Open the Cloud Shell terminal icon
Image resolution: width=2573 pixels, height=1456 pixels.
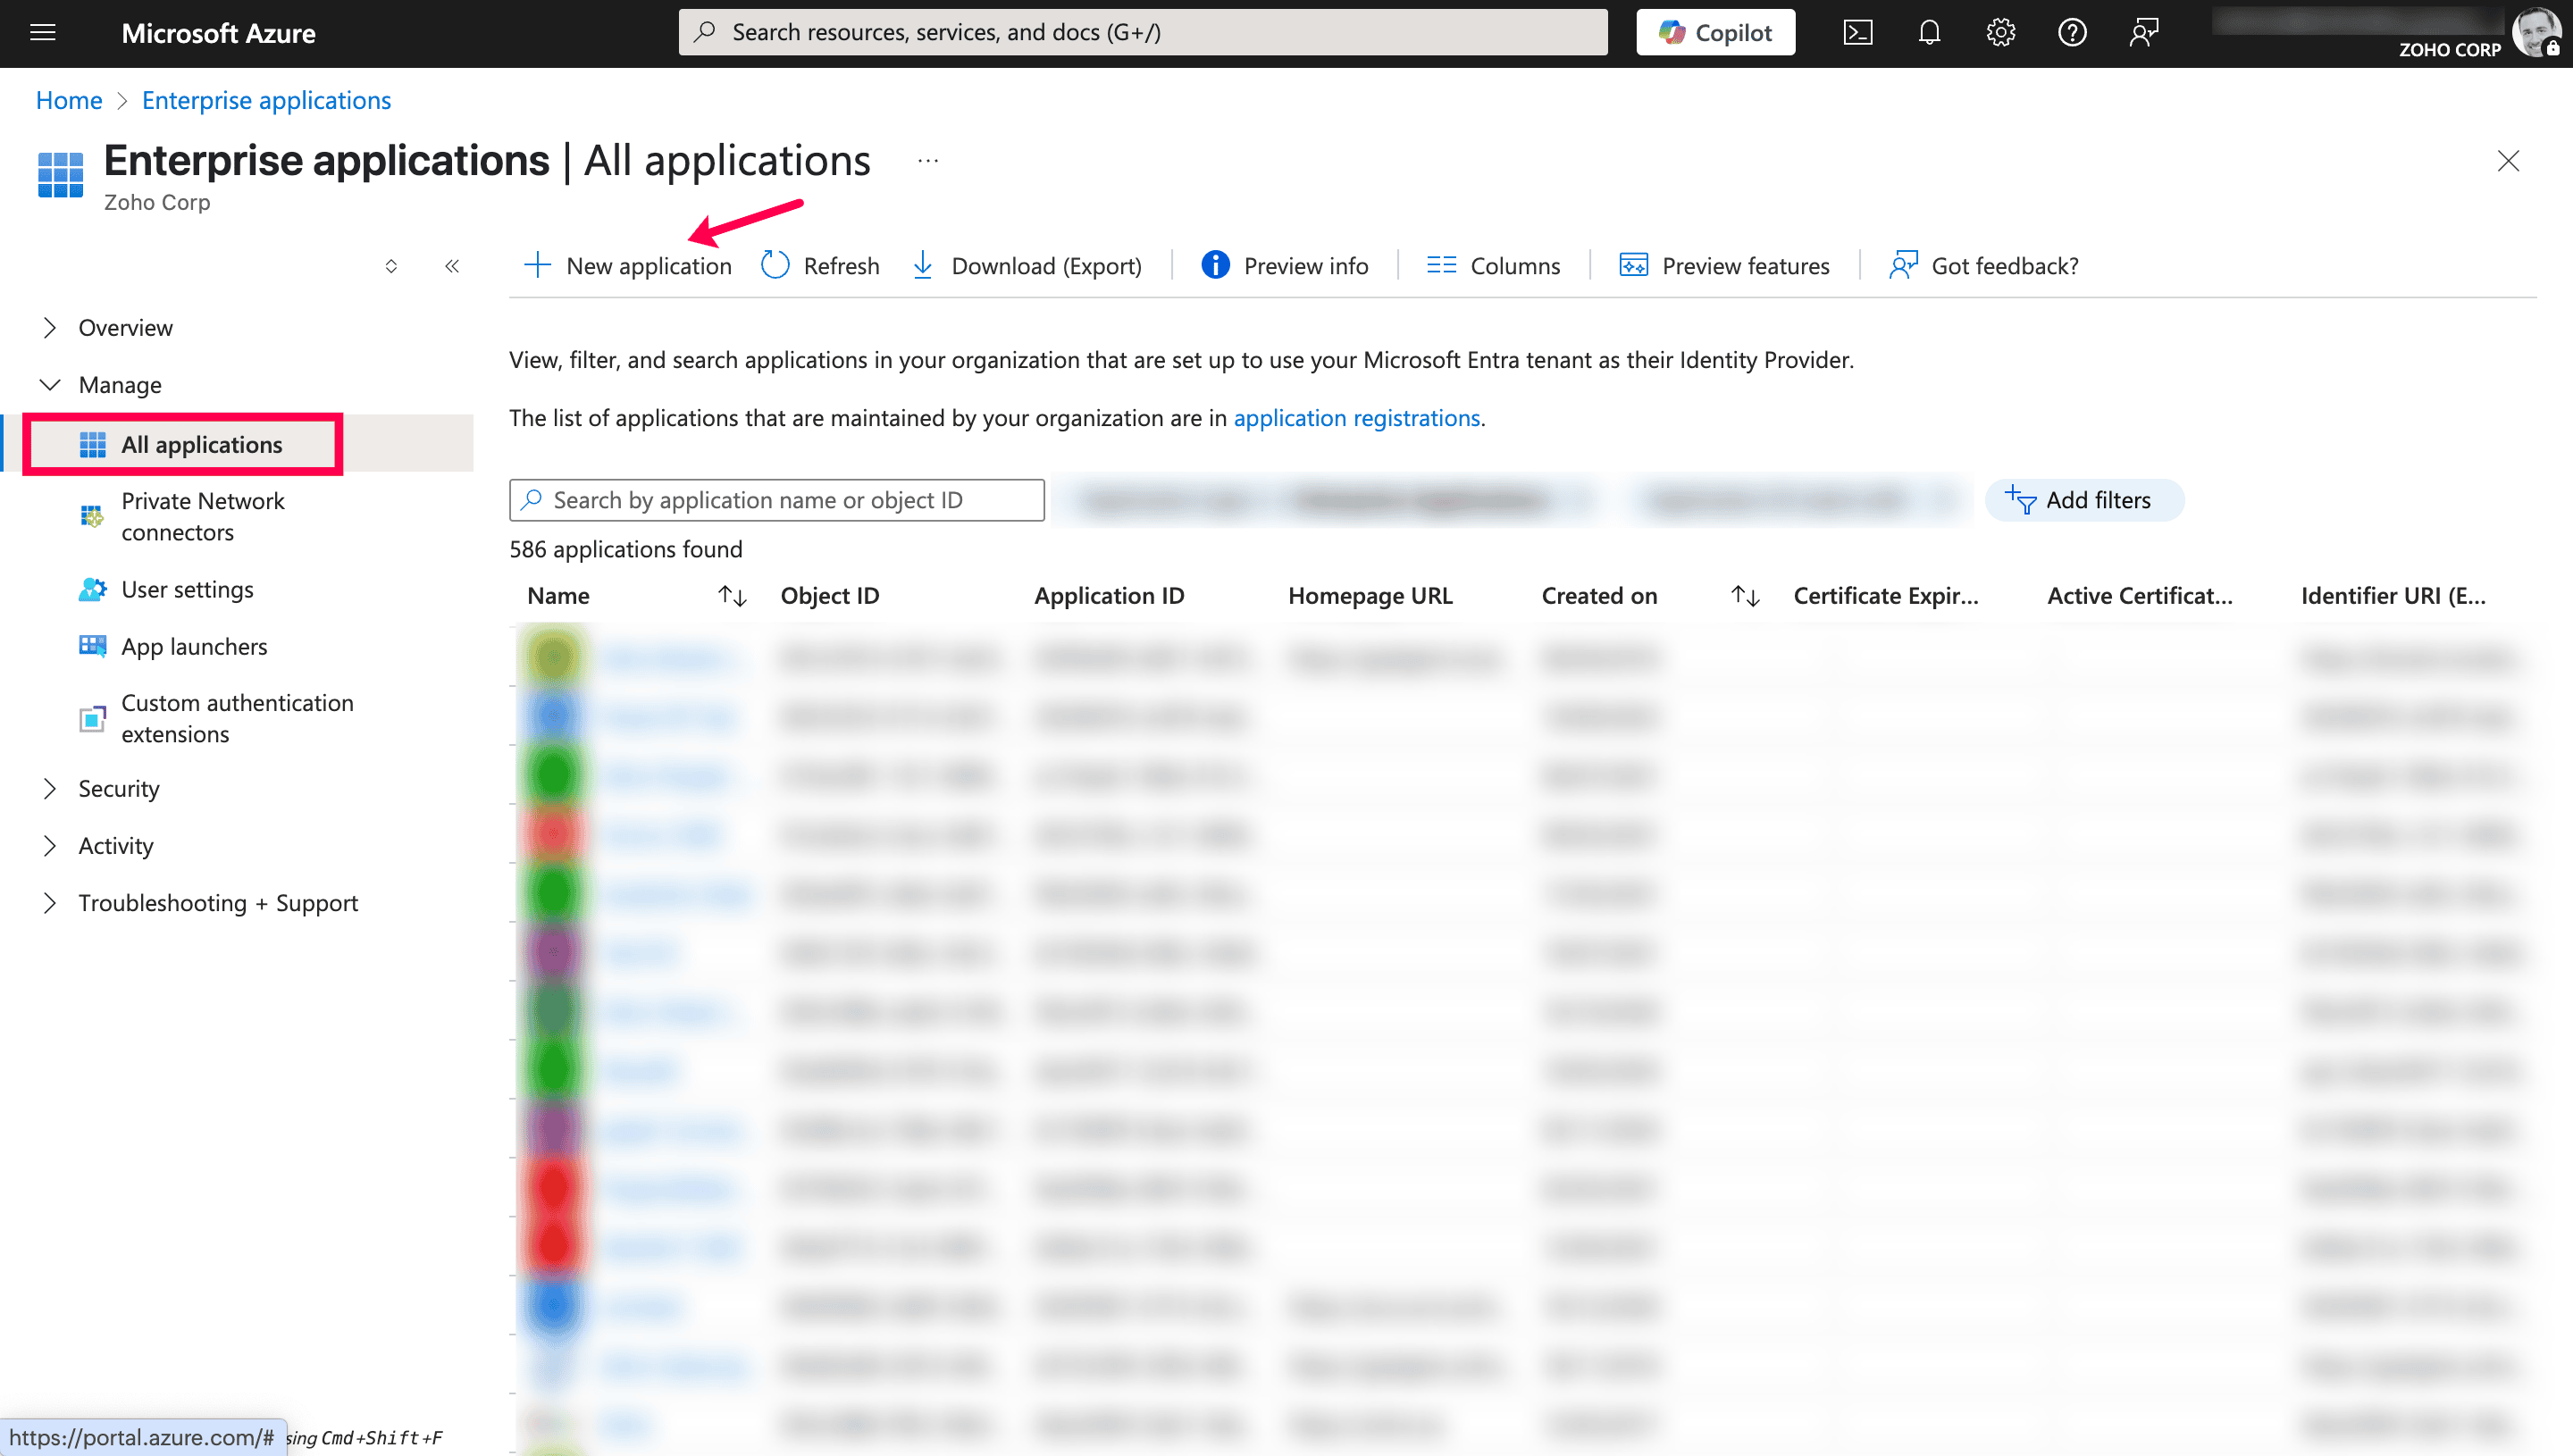tap(1857, 32)
